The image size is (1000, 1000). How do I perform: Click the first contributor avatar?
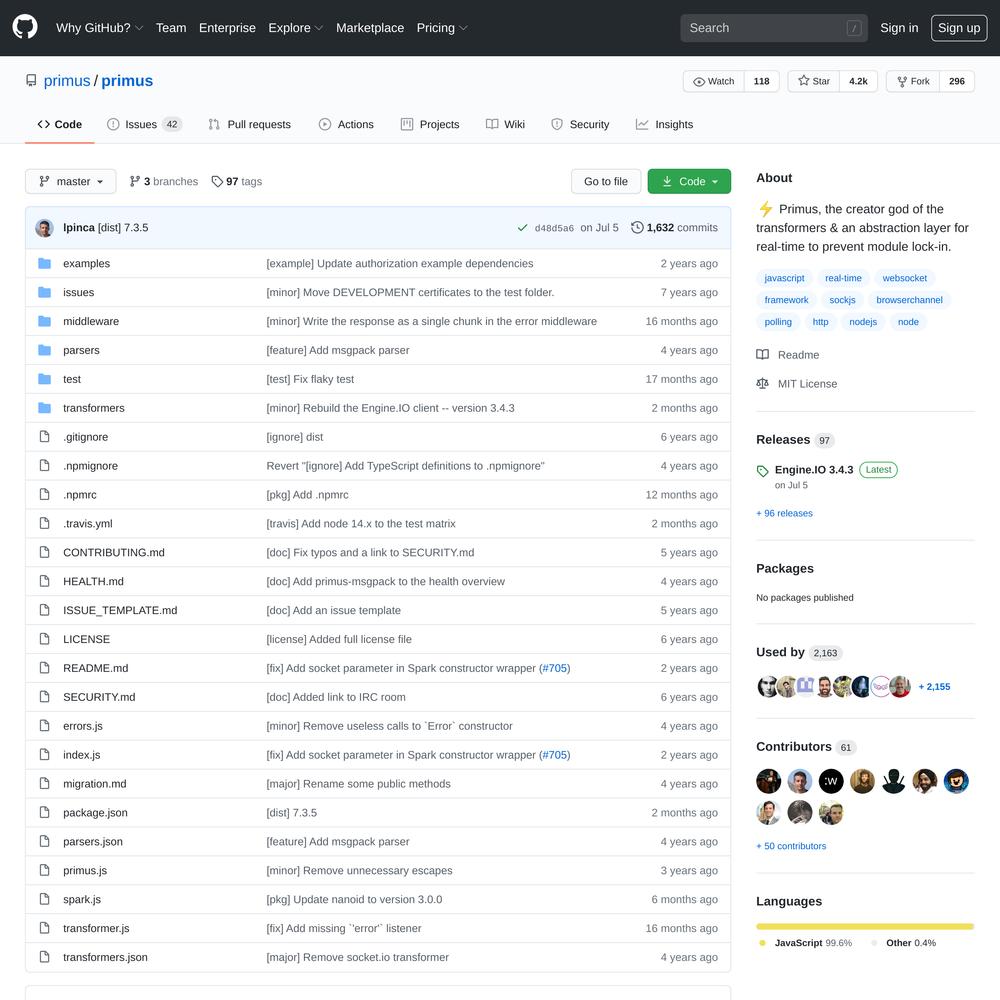768,781
